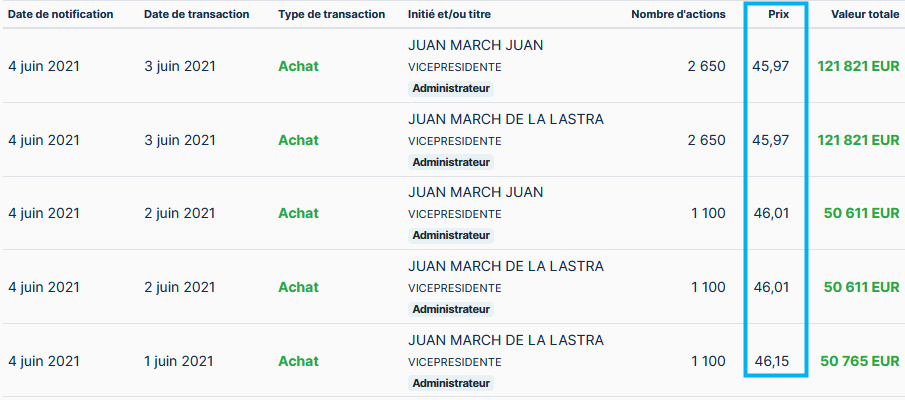Click the 46,15 price cell
The height and width of the screenshot is (400, 905).
pos(771,360)
